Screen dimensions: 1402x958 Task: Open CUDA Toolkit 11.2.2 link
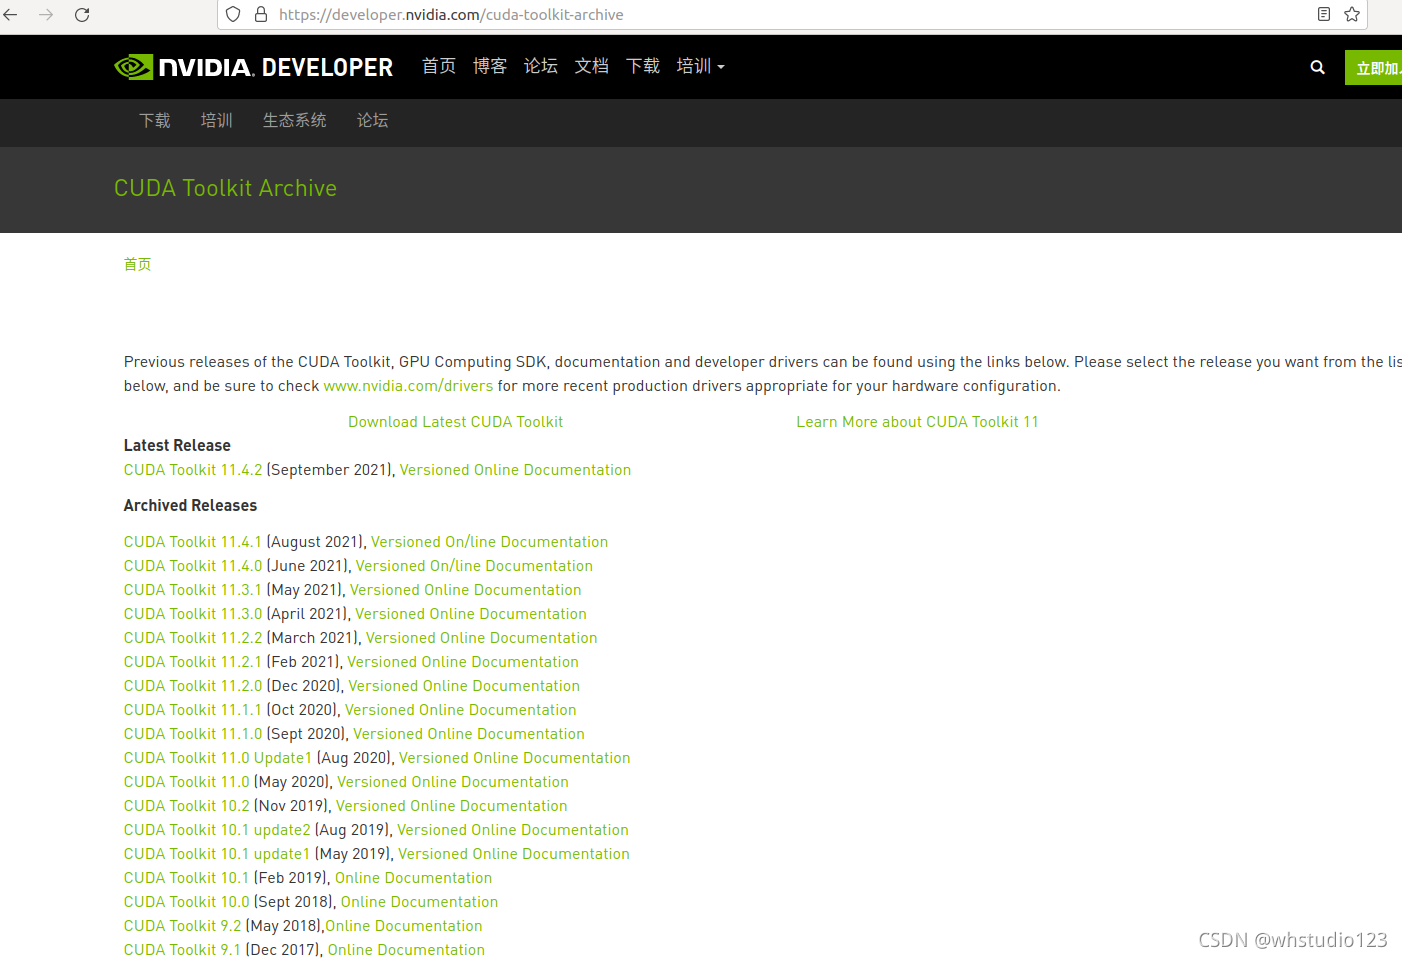coord(193,638)
